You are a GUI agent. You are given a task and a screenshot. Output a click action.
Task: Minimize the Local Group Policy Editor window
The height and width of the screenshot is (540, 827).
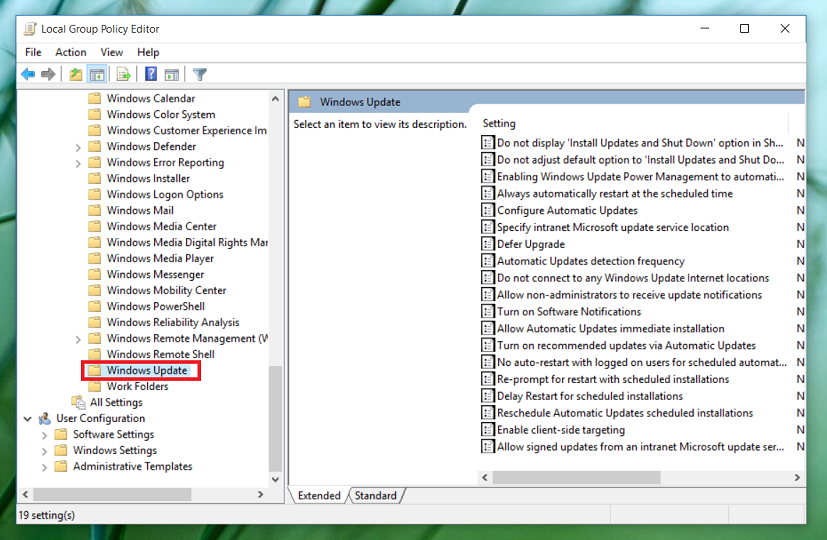(x=705, y=28)
